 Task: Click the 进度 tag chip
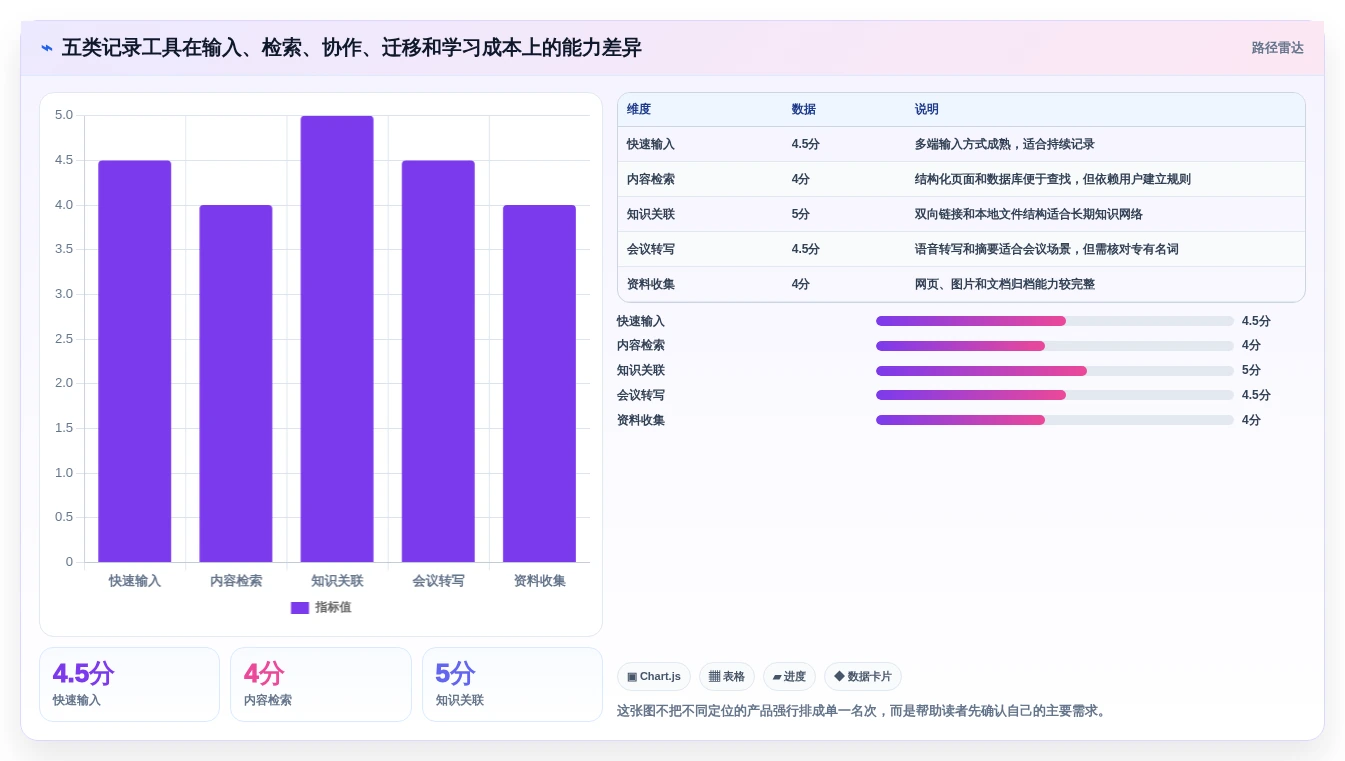click(x=789, y=677)
